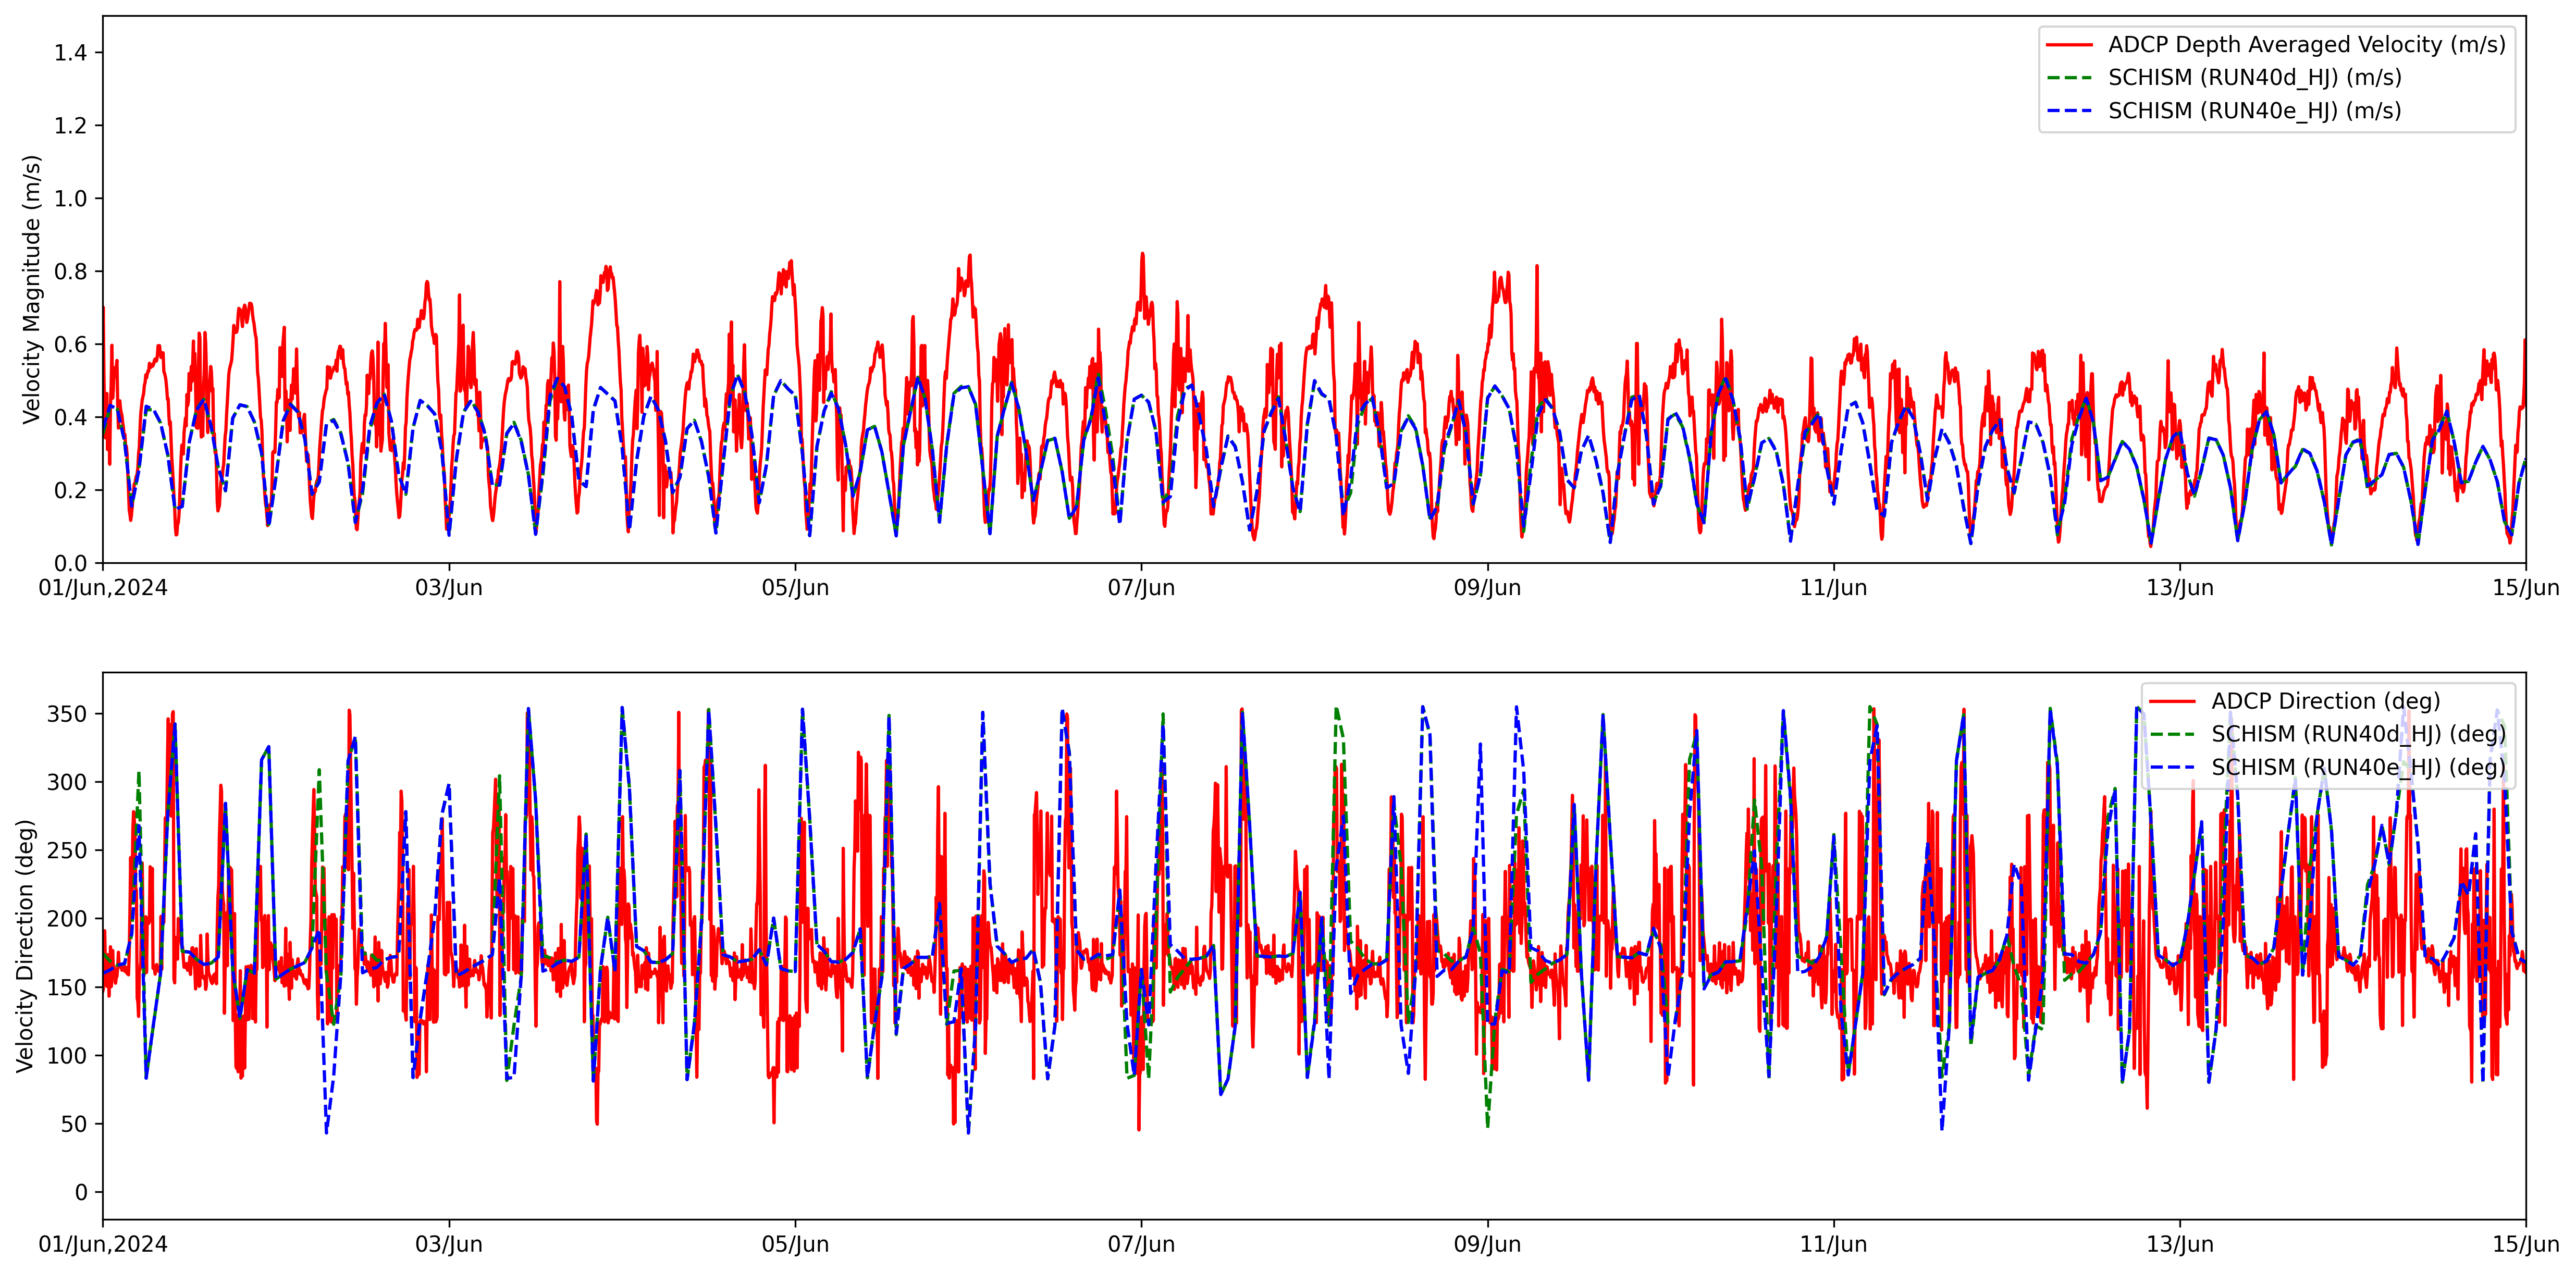2576x1272 pixels.
Task: Click the red ADCP Depth Averaged Velocity legend line
Action: coord(2069,45)
